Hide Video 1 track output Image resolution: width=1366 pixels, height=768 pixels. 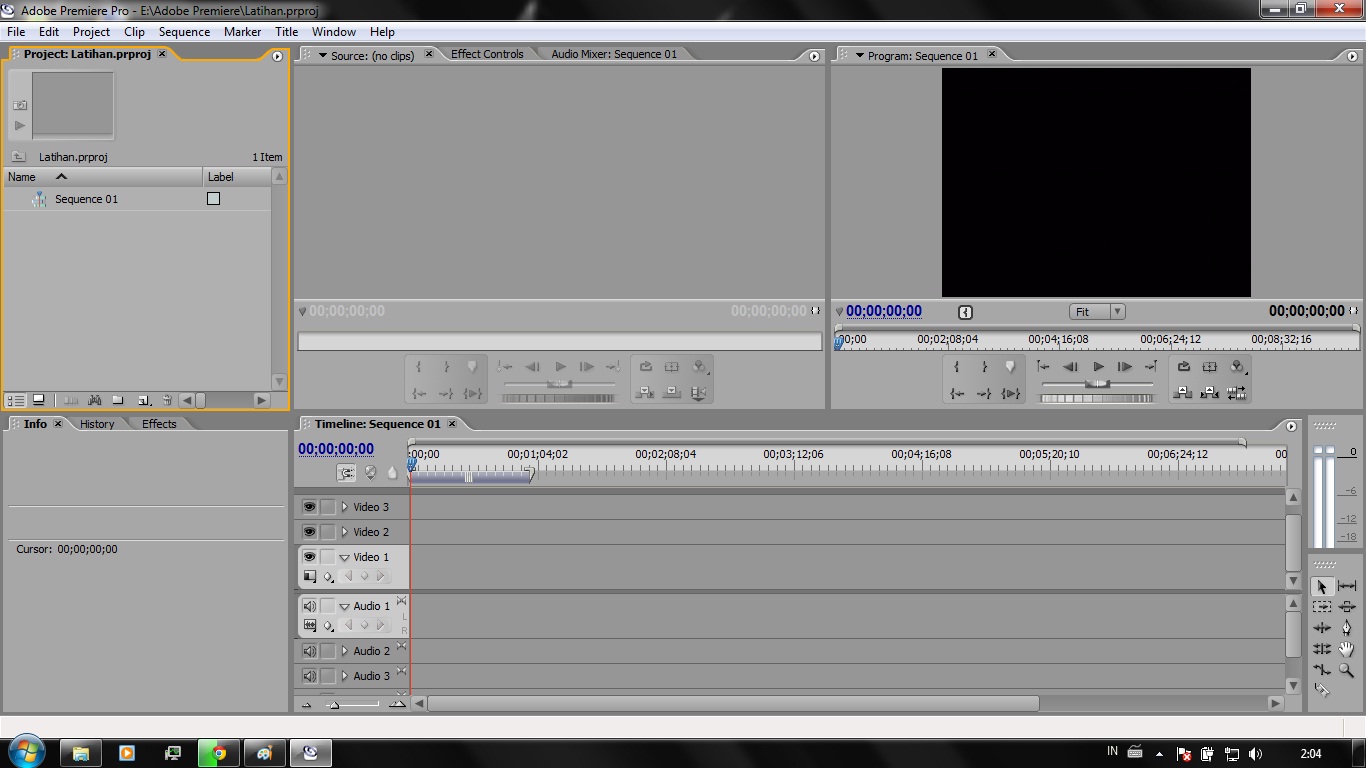coord(309,557)
